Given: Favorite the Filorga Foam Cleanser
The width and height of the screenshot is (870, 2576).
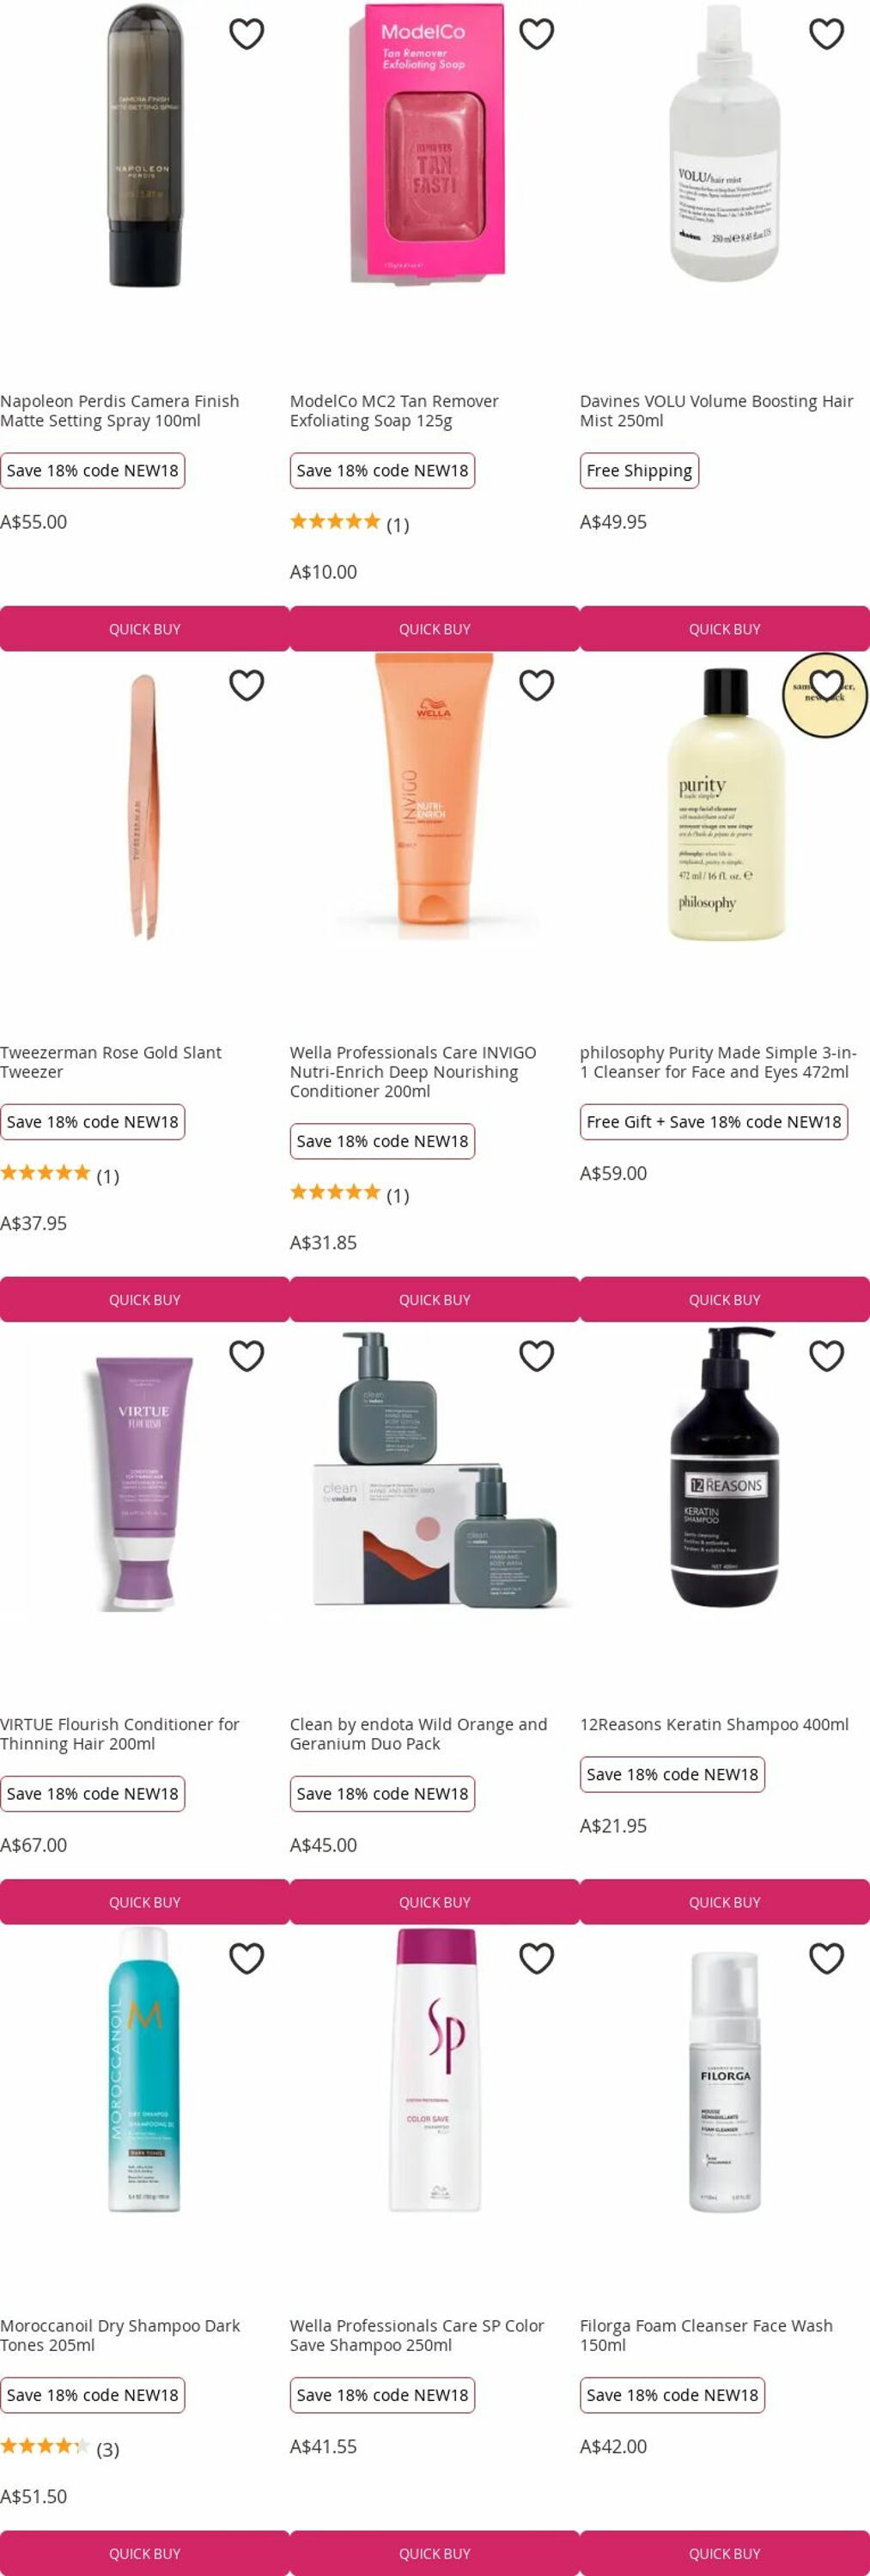Looking at the screenshot, I should click(x=826, y=1958).
